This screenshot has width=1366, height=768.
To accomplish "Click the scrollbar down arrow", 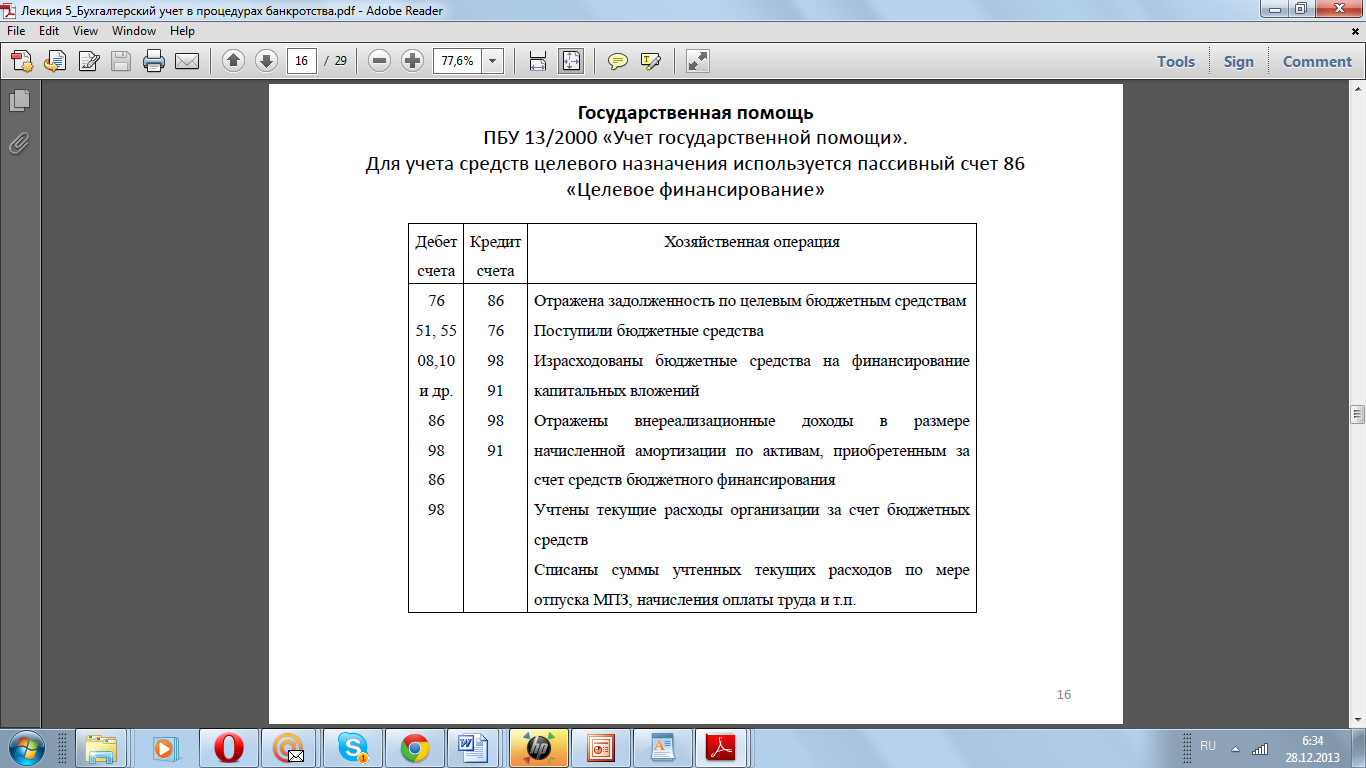I will click(1357, 717).
